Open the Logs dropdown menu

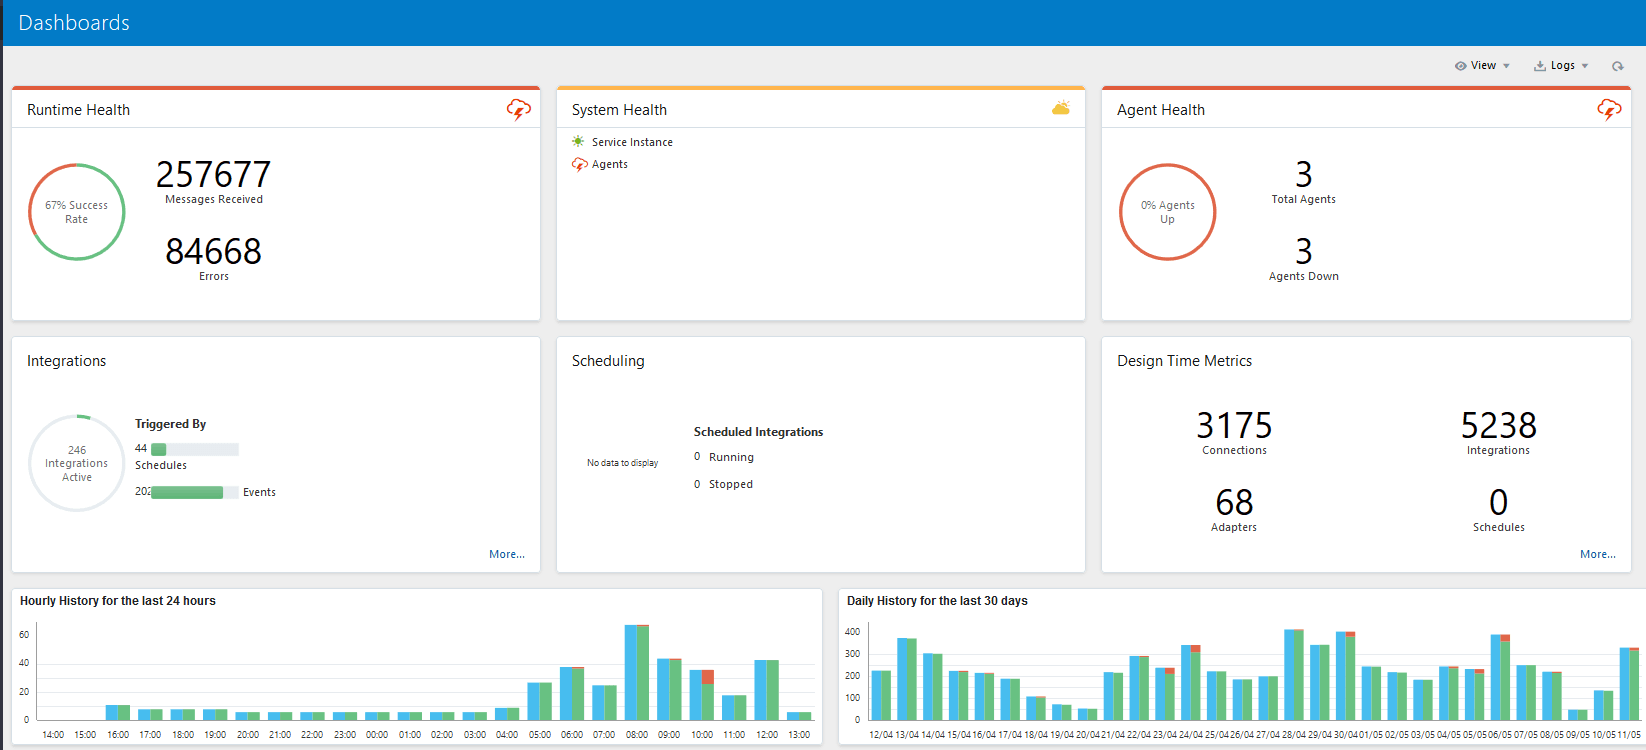pyautogui.click(x=1561, y=66)
